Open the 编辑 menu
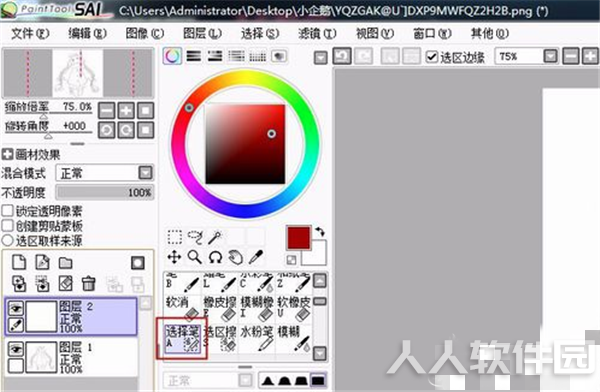Viewport: 600px width, 392px height. [x=87, y=34]
